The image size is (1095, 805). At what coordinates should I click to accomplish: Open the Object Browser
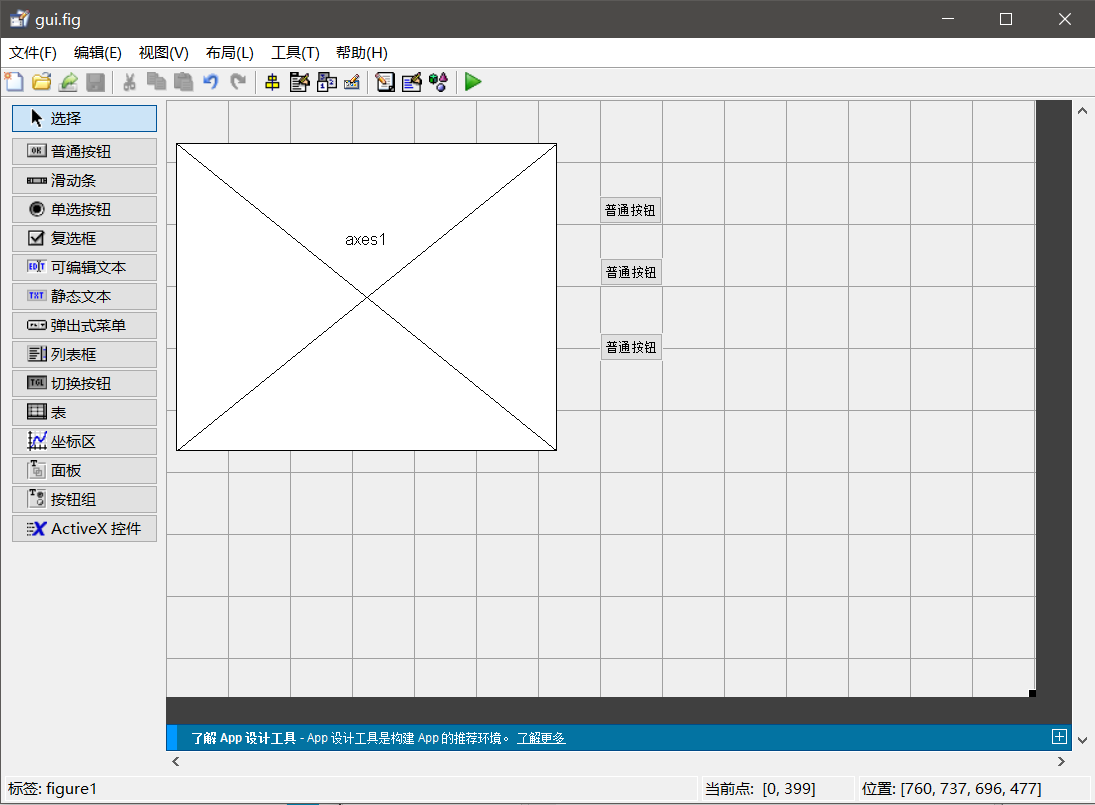point(438,82)
